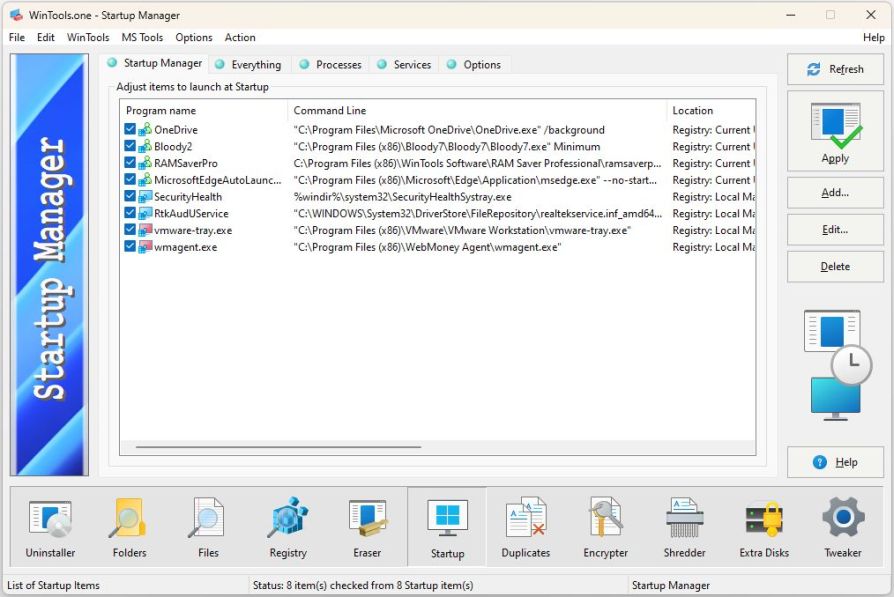Click the Edit... button
Viewport: 894px width, 597px height.
pos(835,230)
